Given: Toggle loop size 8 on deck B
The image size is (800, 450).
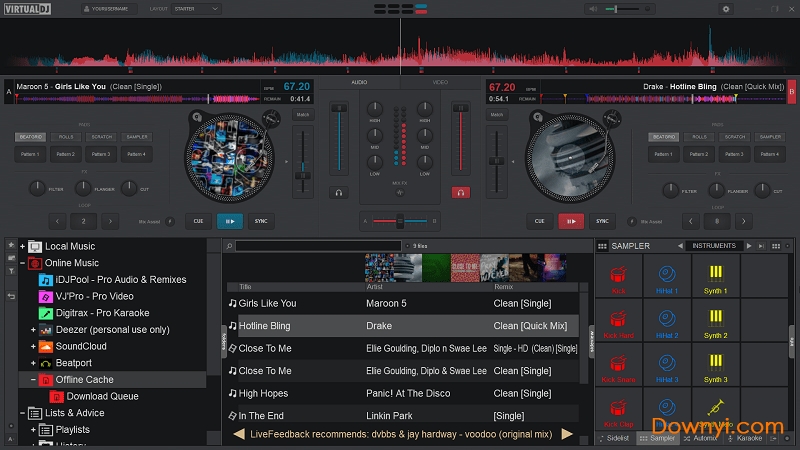Looking at the screenshot, I should (717, 221).
